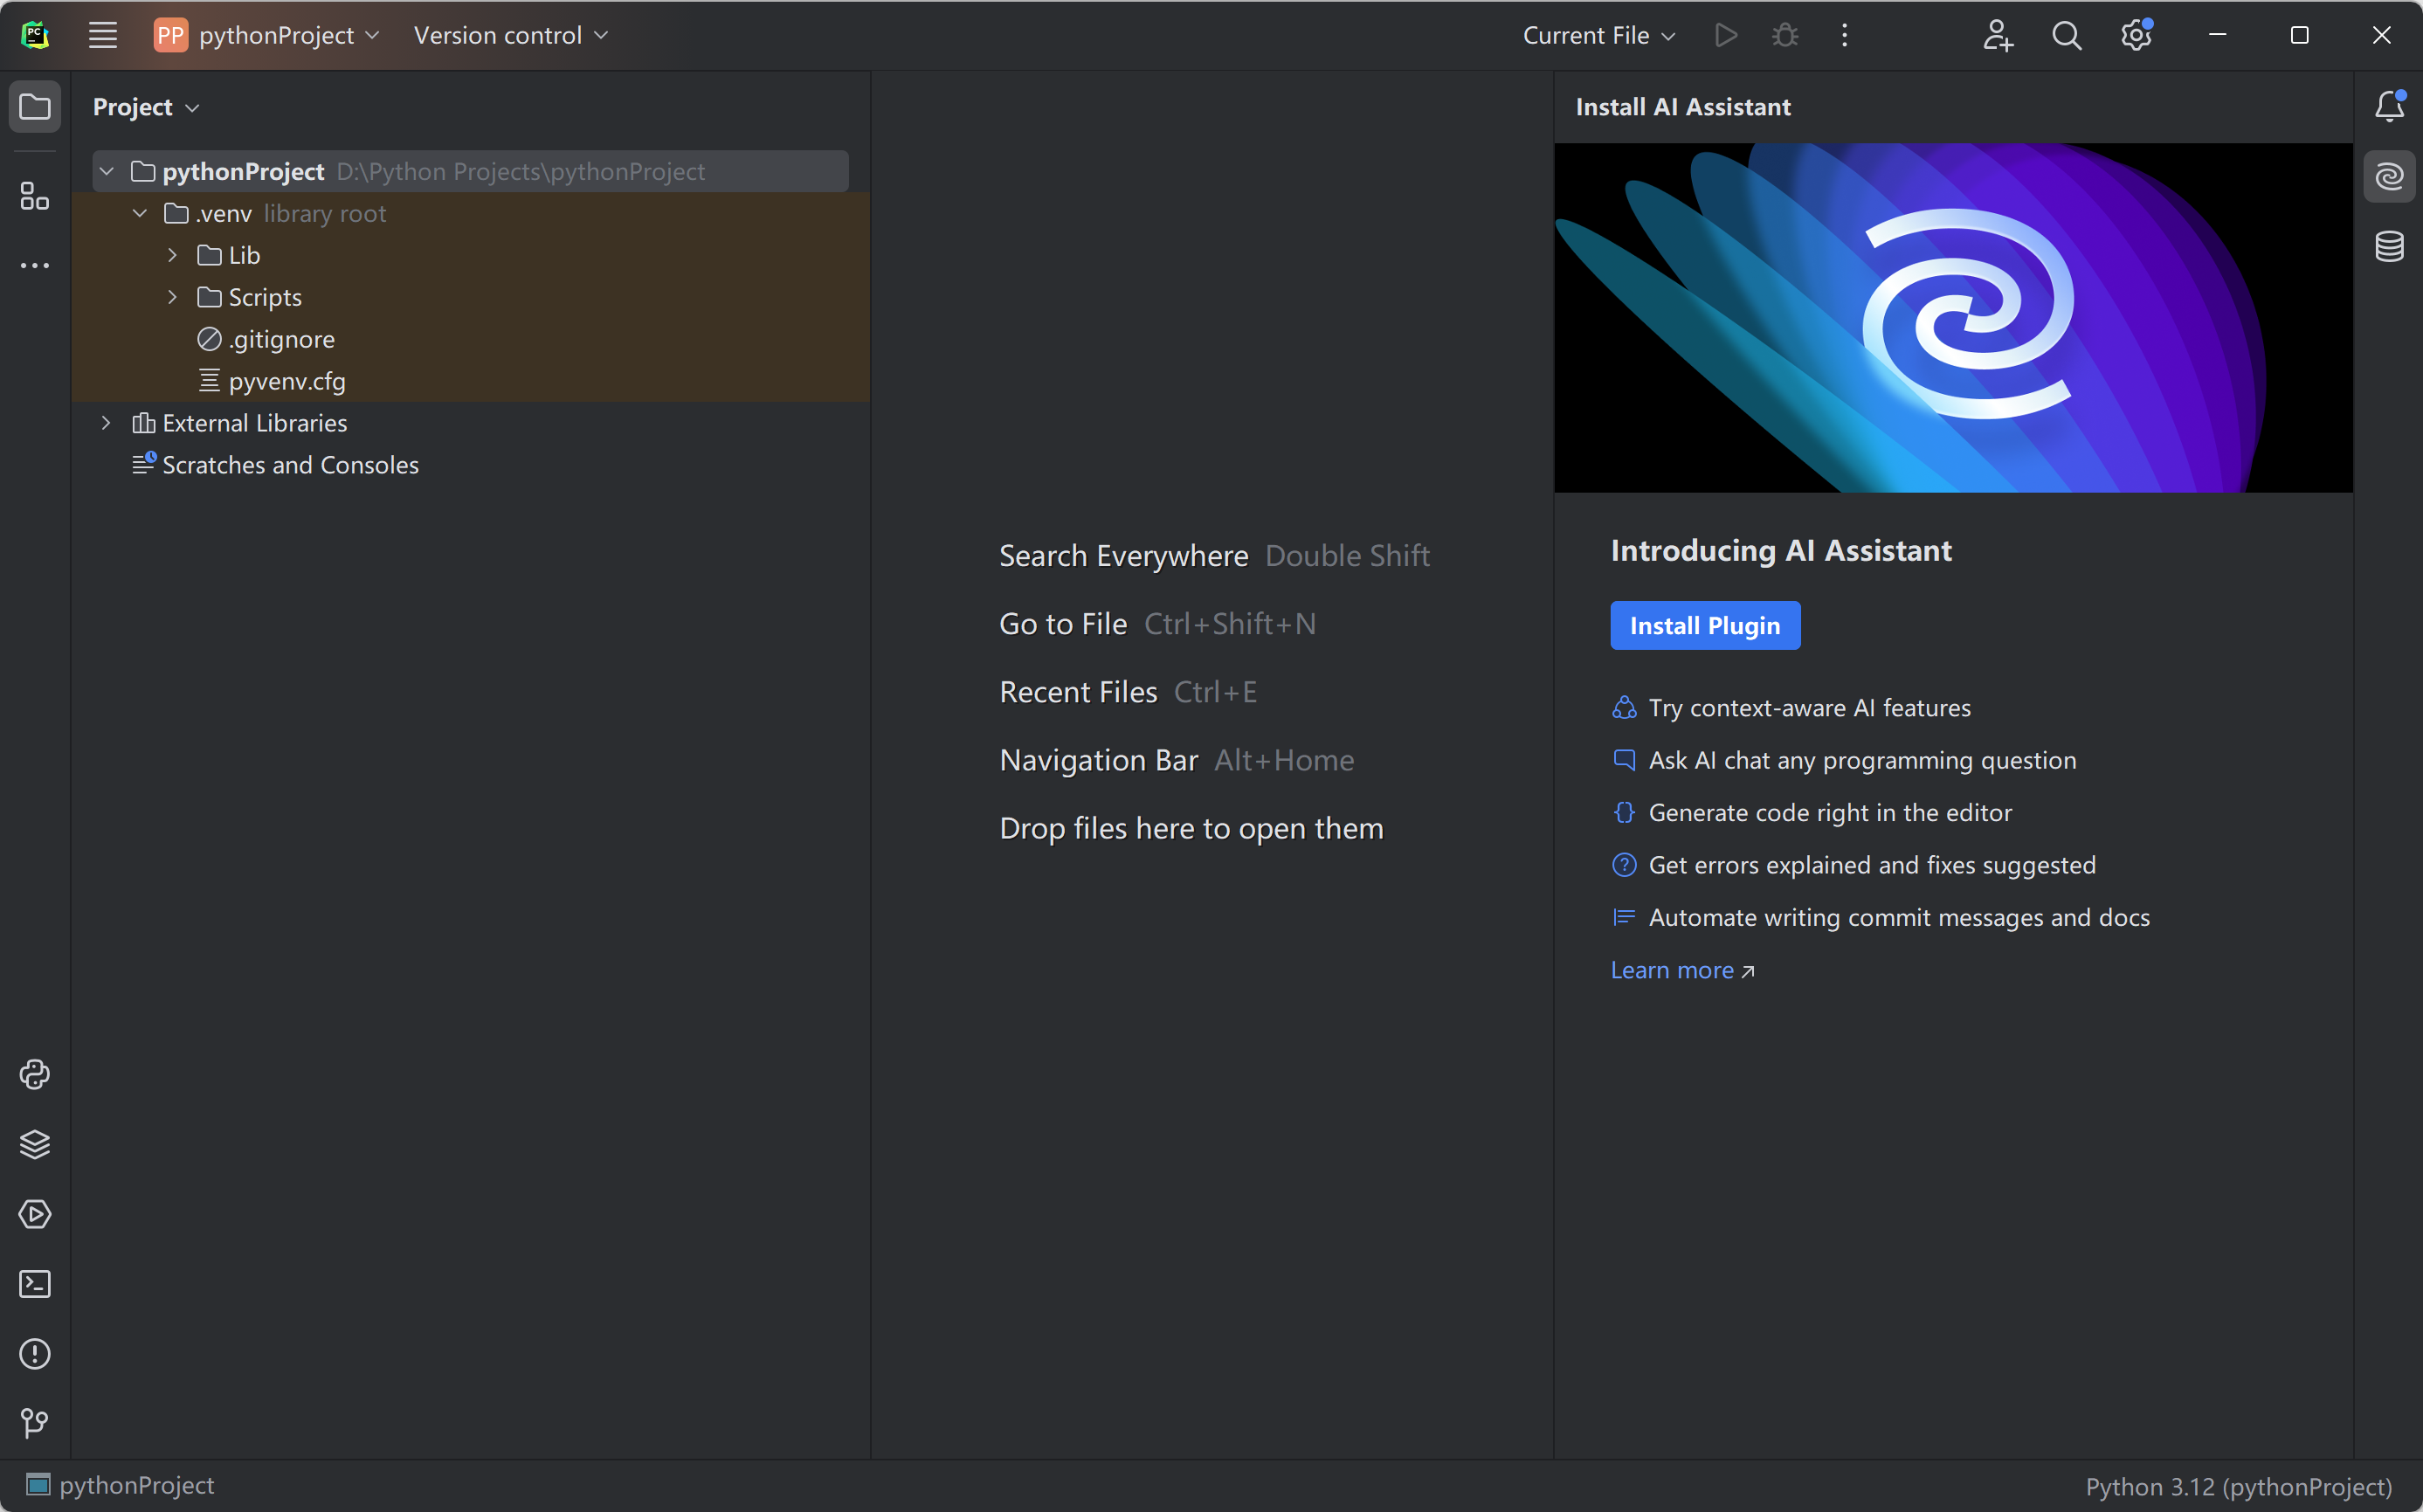The image size is (2423, 1512).
Task: Expand External Libraries node arrow
Action: click(x=107, y=423)
